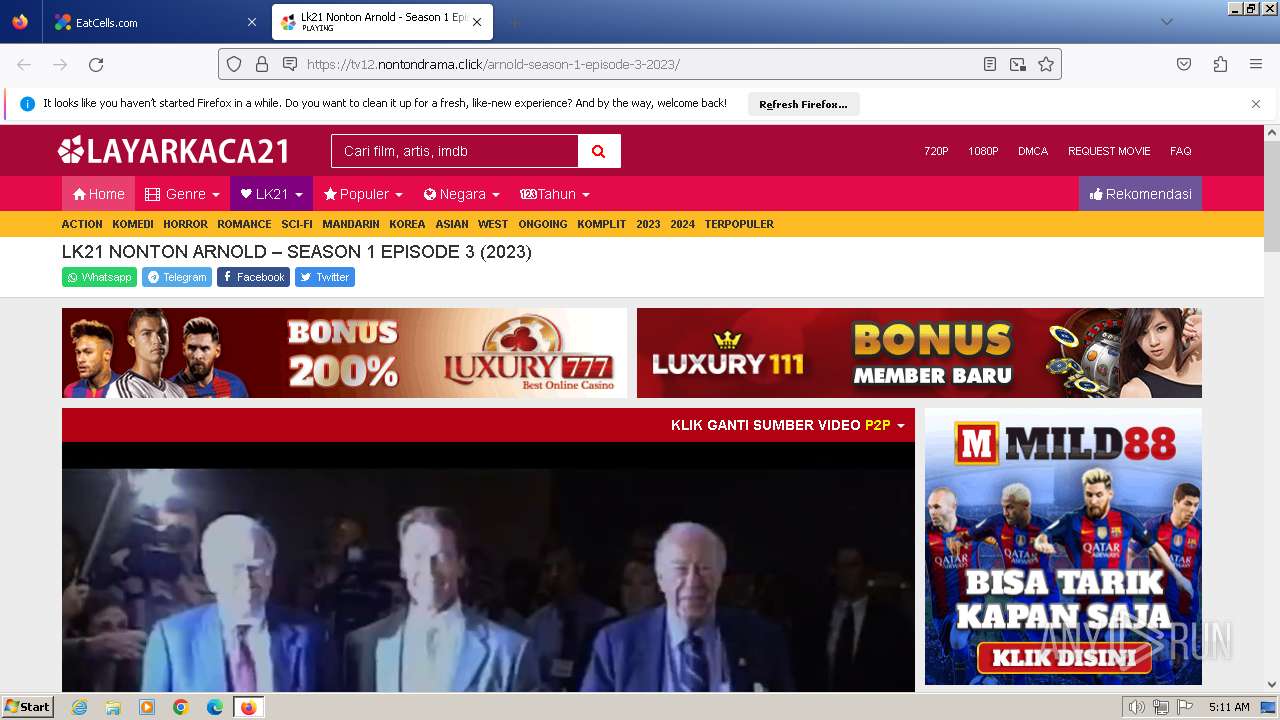1280x720 pixels.
Task: Click the red search magnifier button
Action: coord(599,151)
